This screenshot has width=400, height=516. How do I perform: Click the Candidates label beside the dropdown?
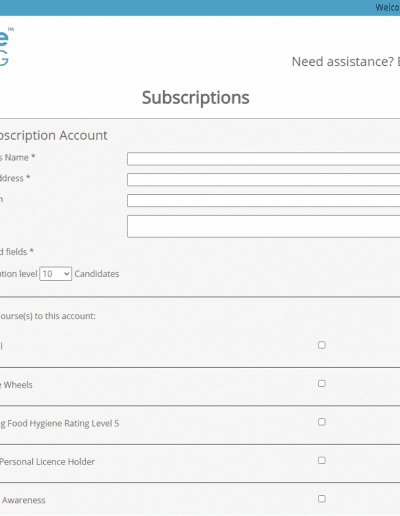(x=97, y=274)
